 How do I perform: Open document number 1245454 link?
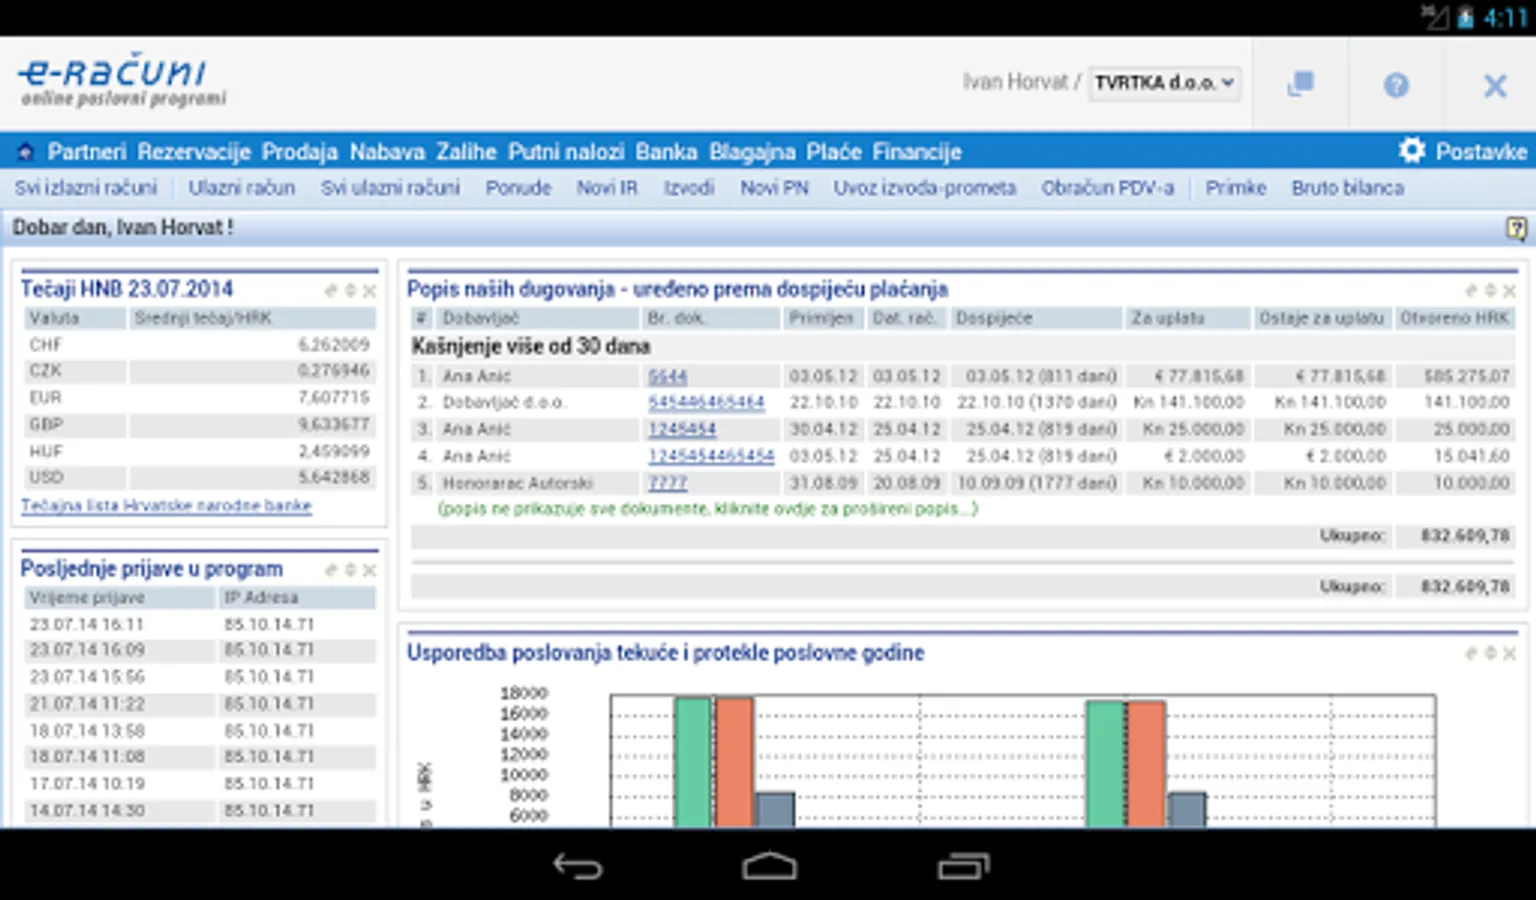tap(682, 430)
